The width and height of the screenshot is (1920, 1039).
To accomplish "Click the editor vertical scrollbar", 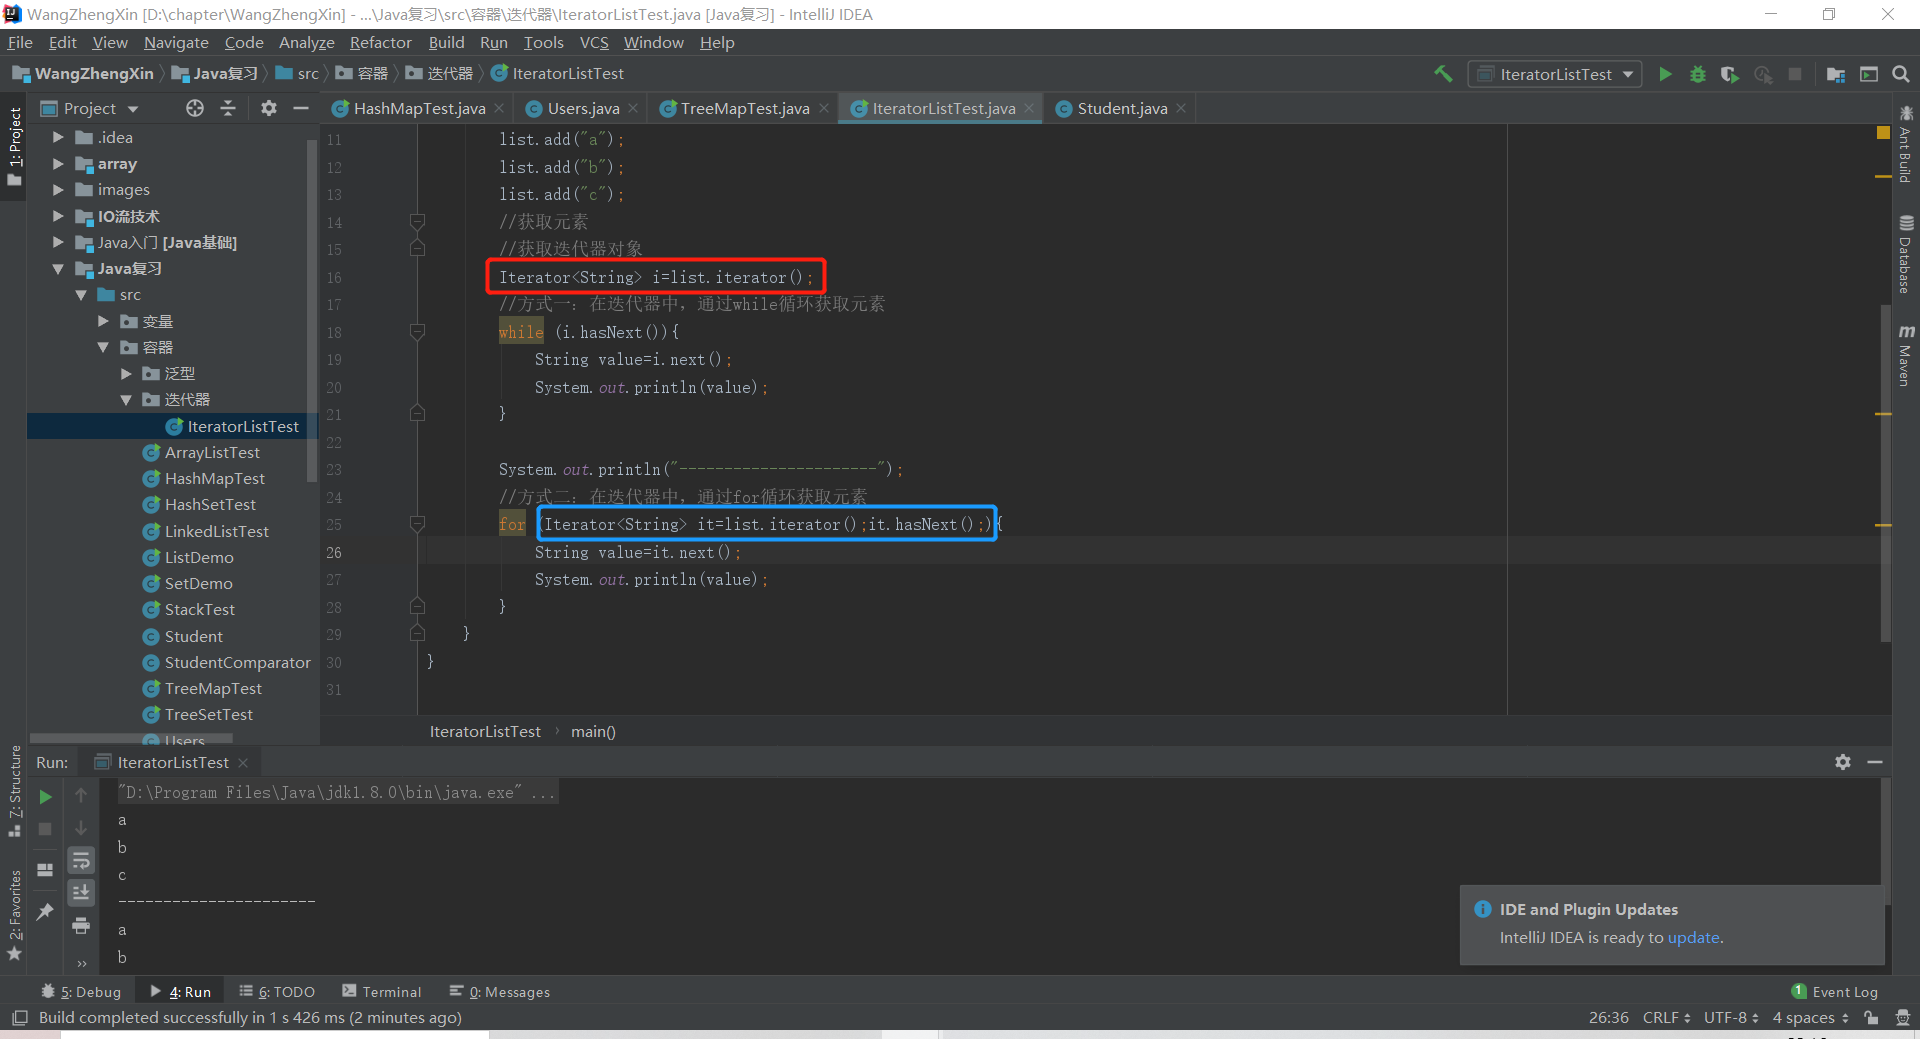I will click(1885, 472).
